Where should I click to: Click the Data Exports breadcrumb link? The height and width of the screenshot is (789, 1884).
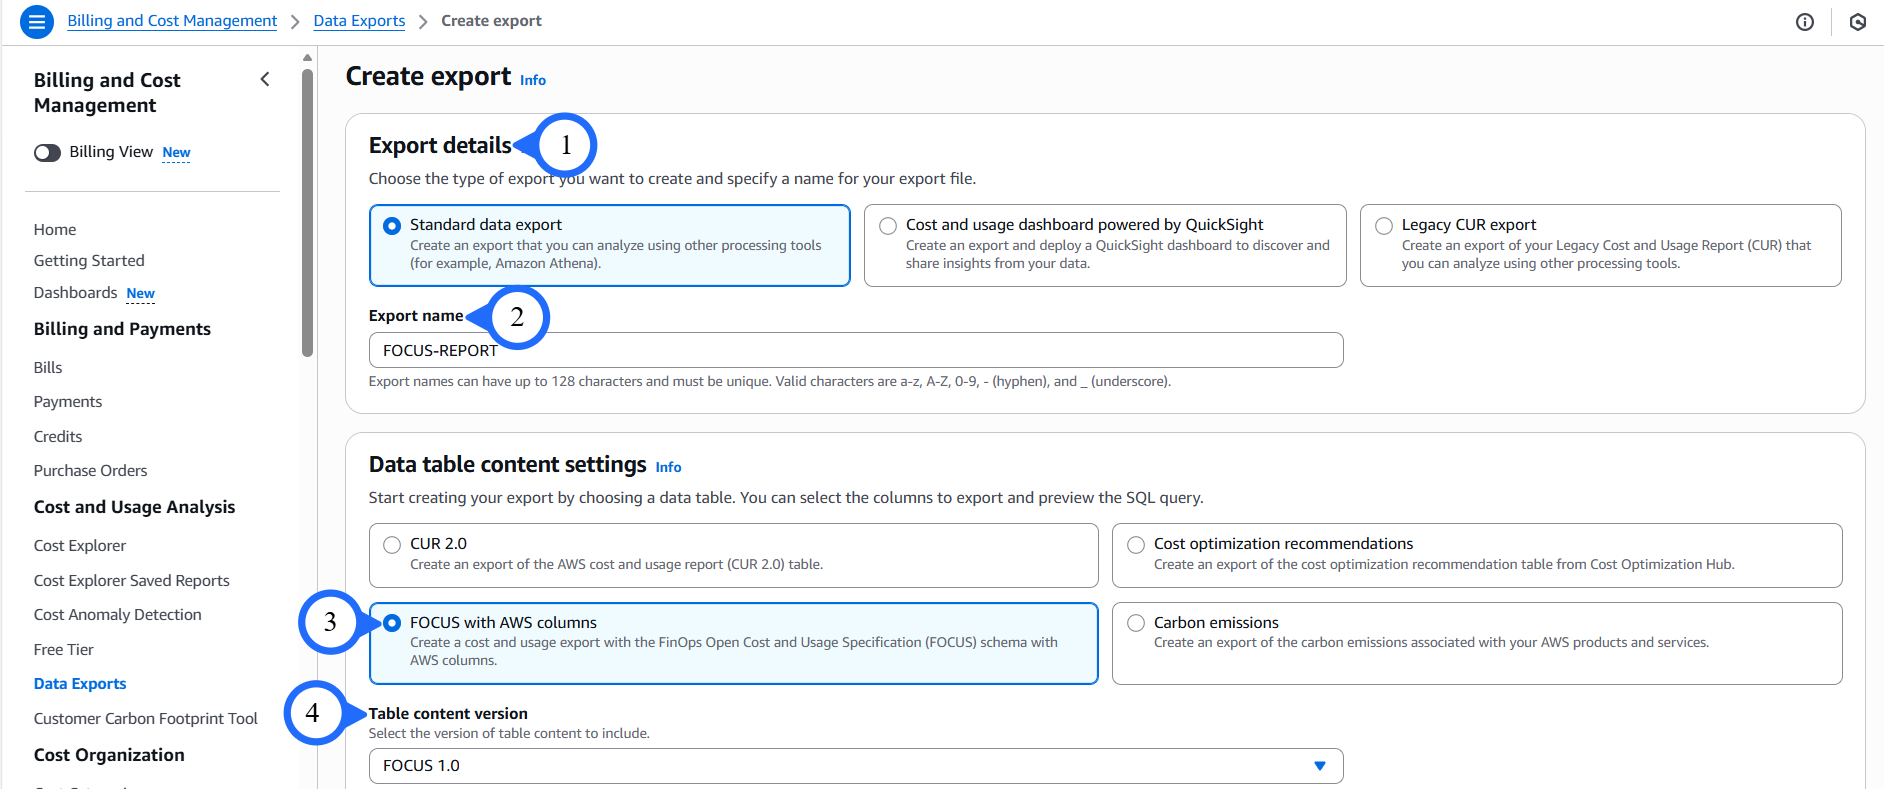pos(359,21)
